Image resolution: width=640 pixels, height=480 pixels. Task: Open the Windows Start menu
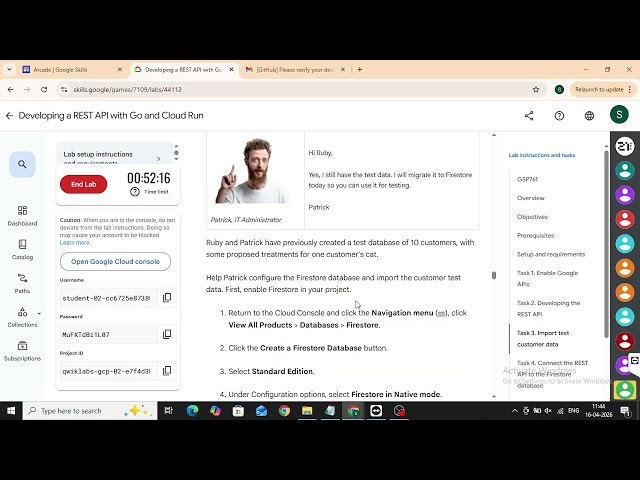tap(11, 411)
